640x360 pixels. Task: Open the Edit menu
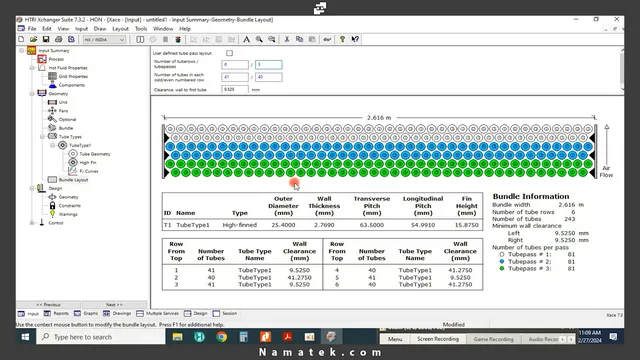click(47, 29)
